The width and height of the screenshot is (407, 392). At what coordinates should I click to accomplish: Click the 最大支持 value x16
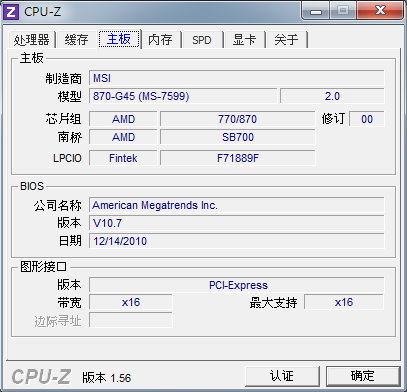click(344, 302)
